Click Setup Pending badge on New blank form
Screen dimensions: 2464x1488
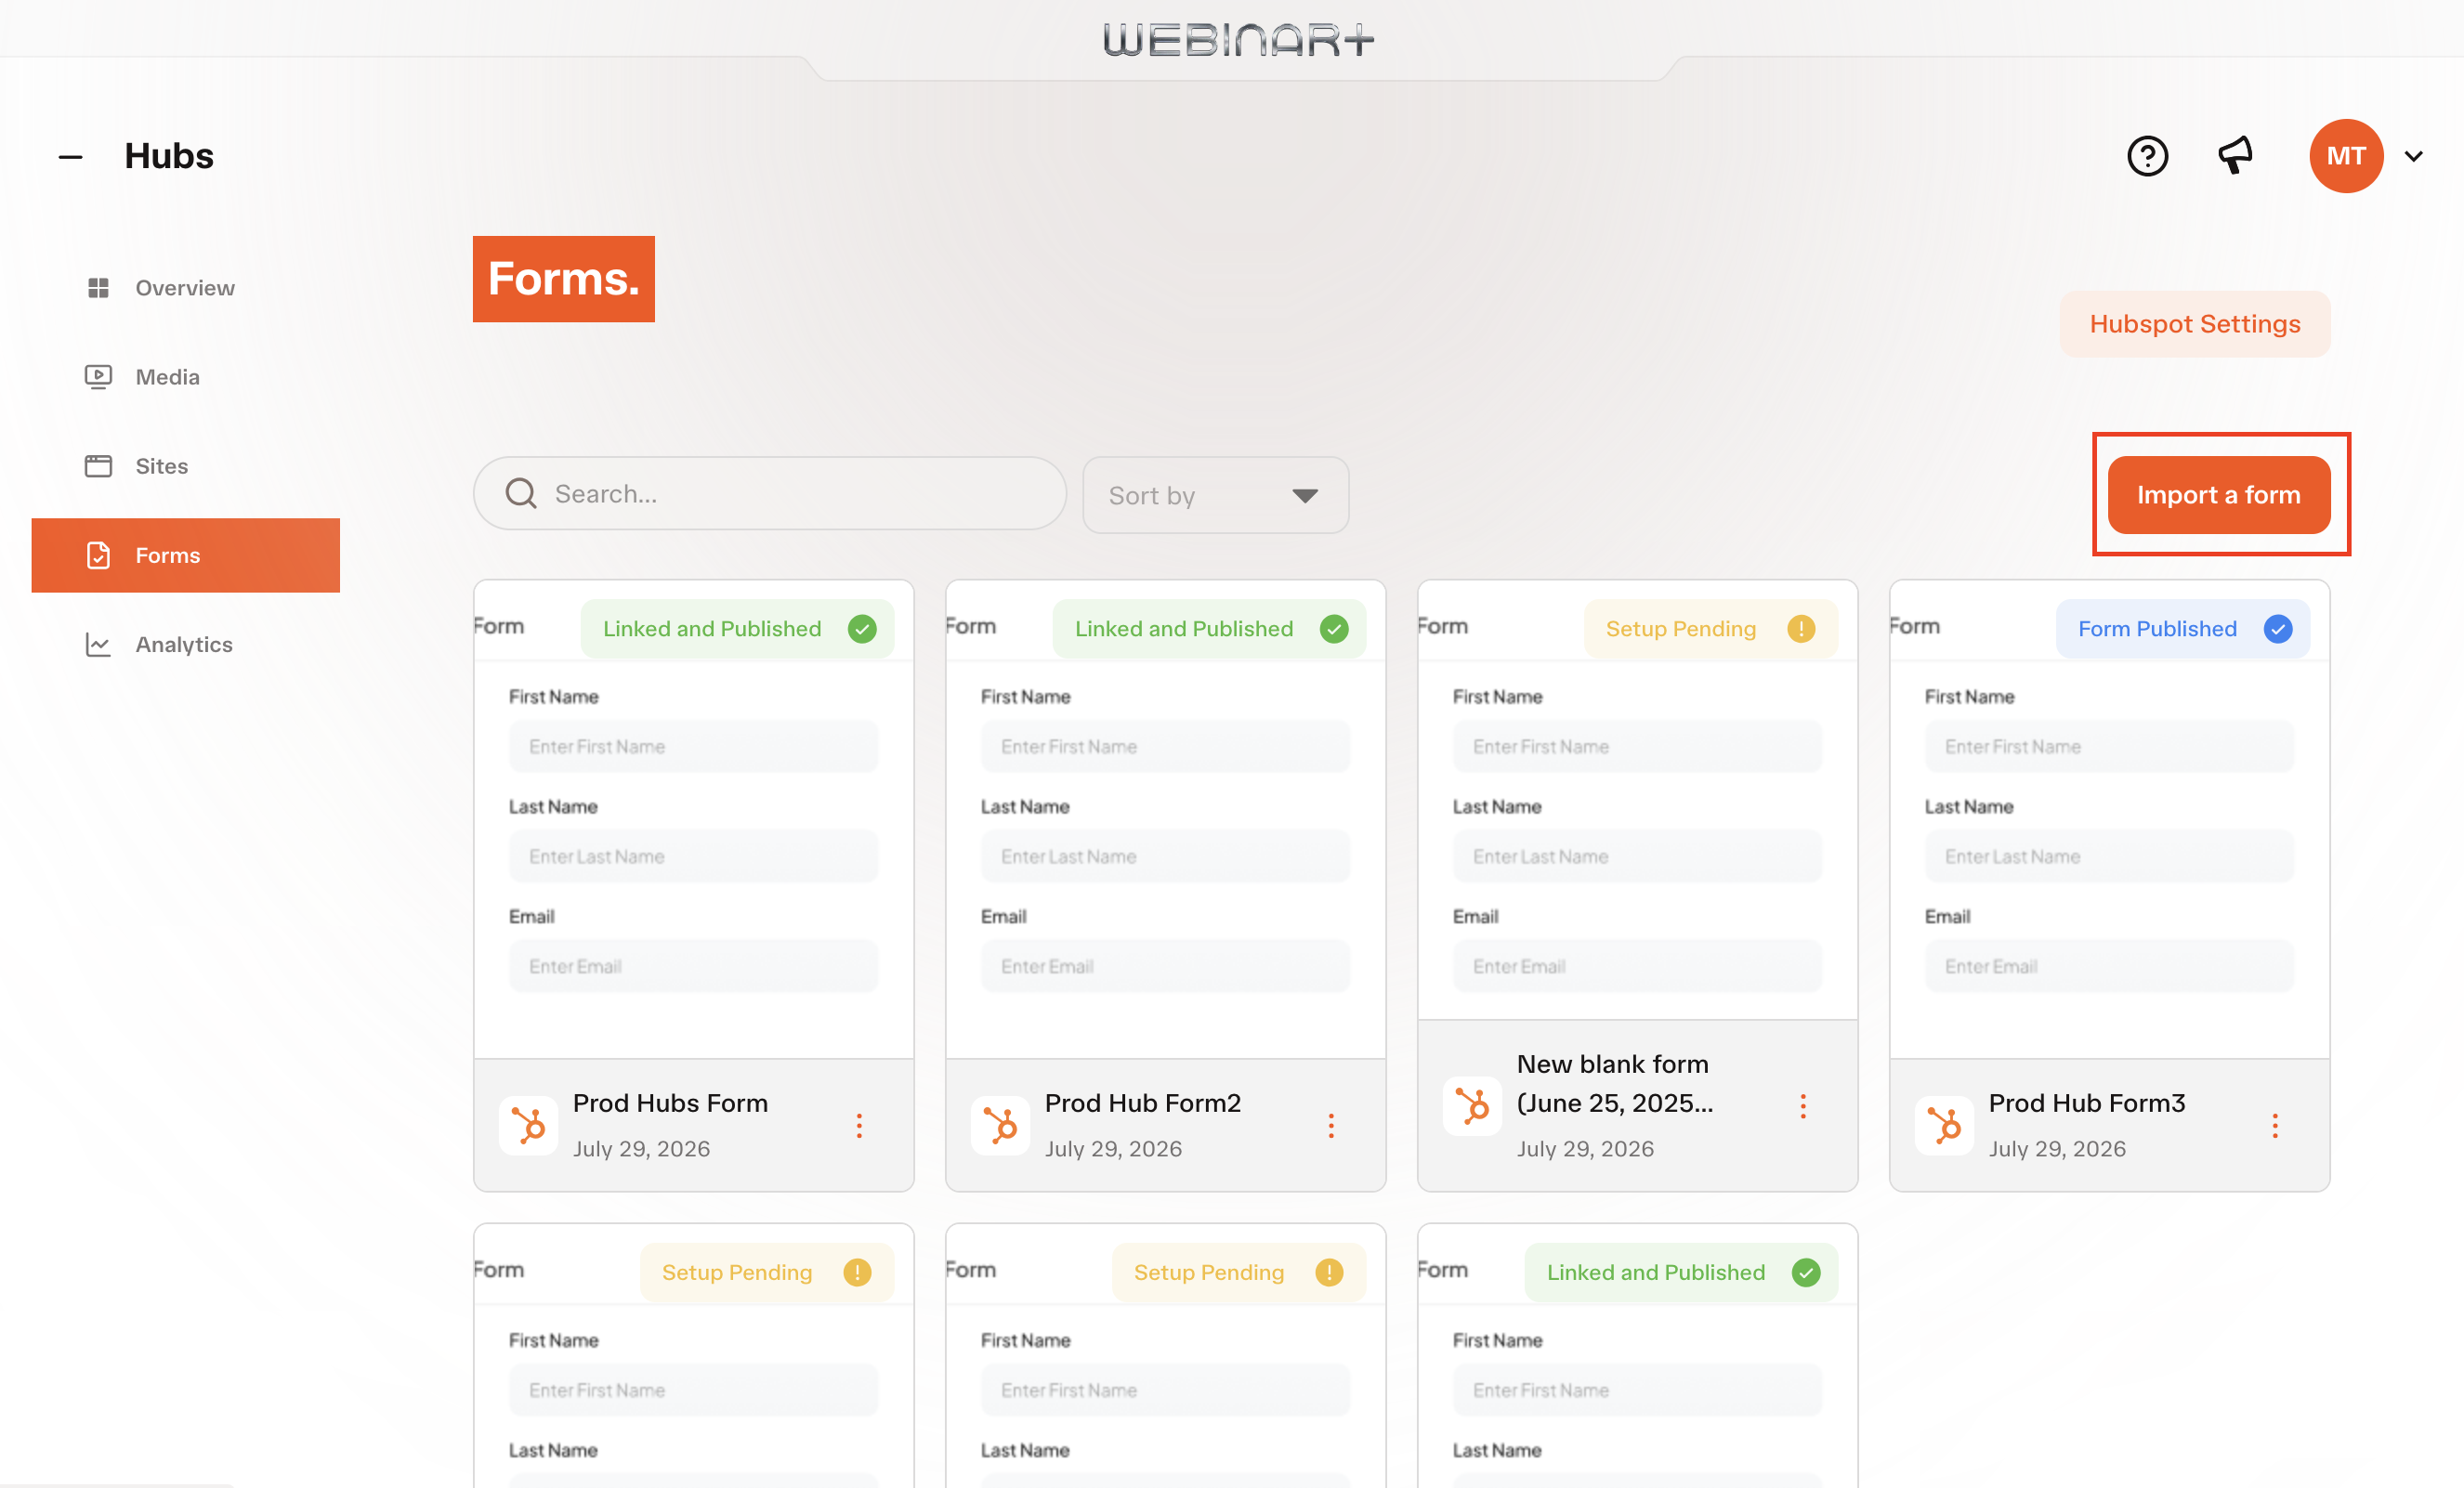1711,629
